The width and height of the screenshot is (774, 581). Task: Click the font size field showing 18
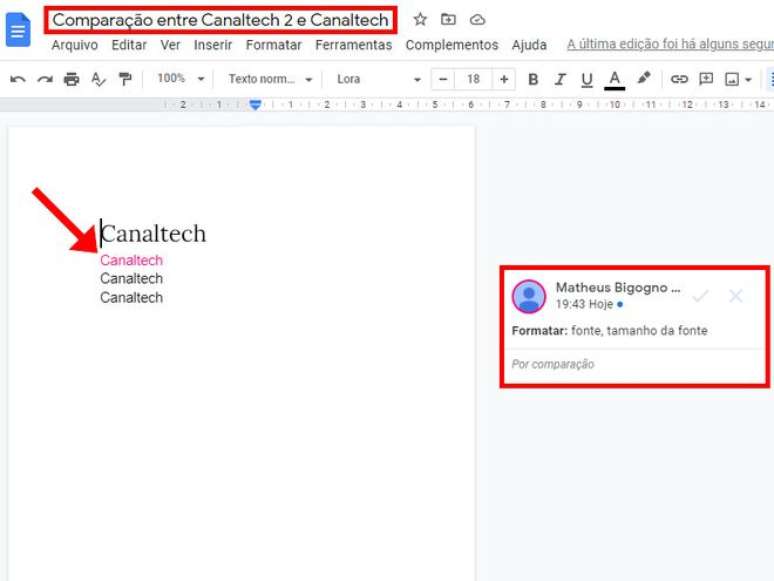(x=473, y=79)
